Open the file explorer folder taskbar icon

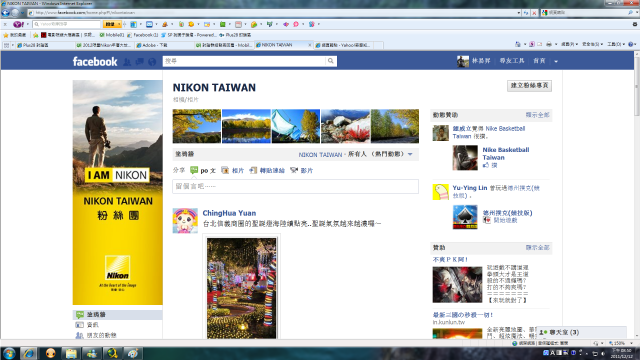71,353
